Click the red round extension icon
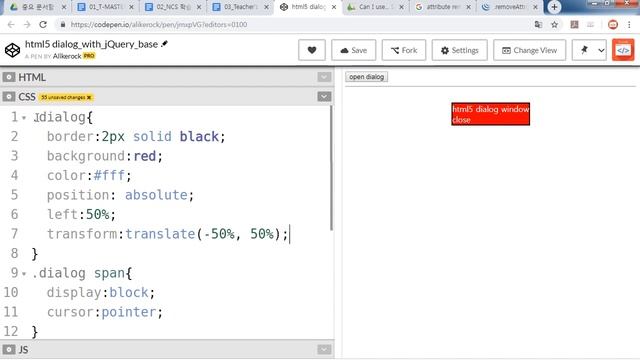Screen dimensions: 640x360 click(x=613, y=24)
